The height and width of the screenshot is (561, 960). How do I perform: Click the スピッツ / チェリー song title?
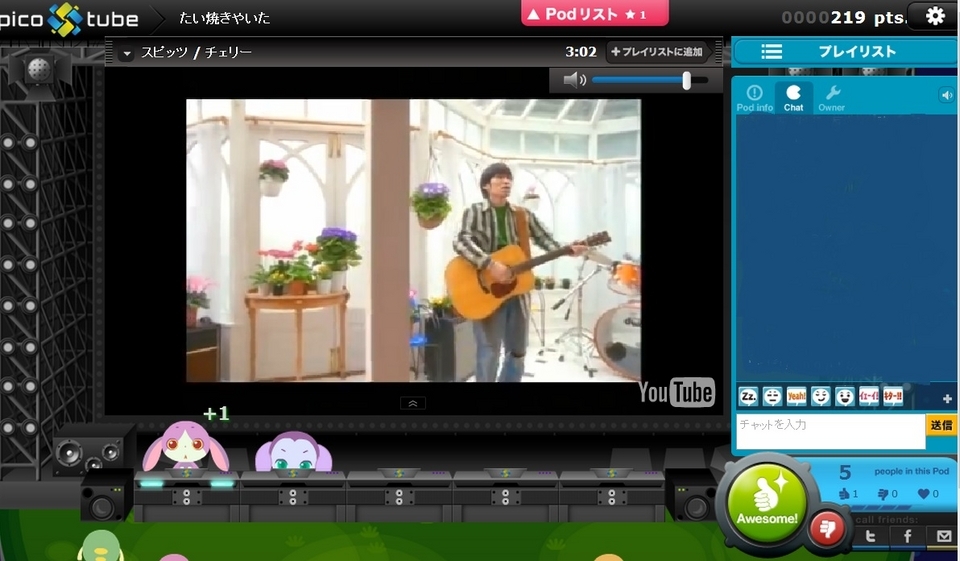196,53
